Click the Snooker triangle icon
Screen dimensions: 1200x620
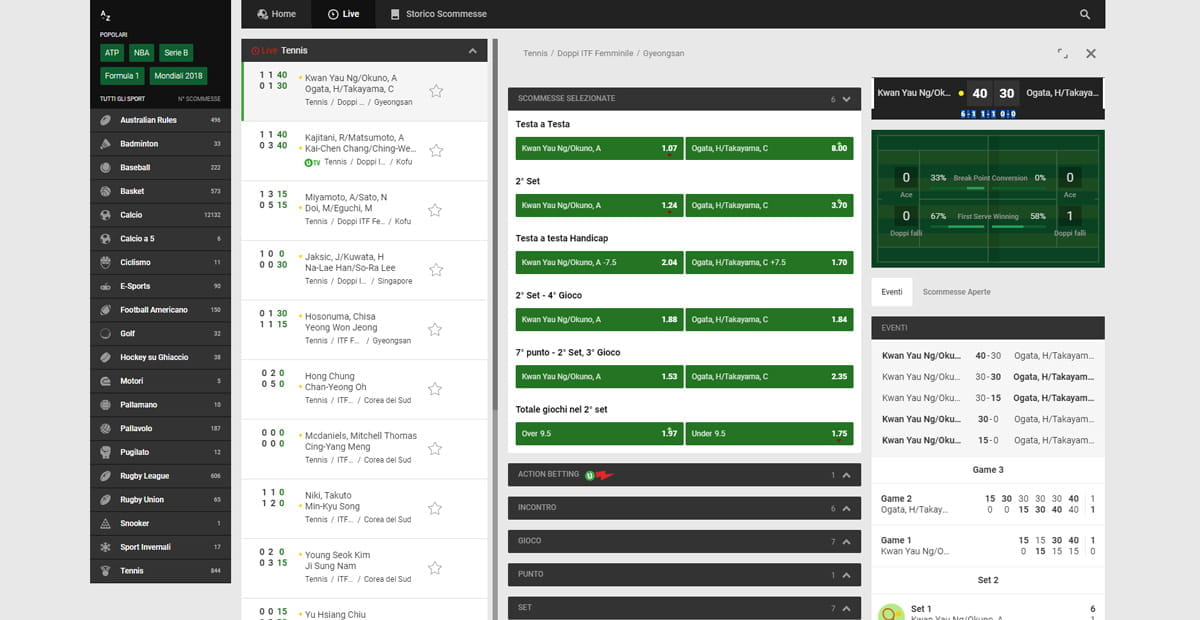coord(106,523)
